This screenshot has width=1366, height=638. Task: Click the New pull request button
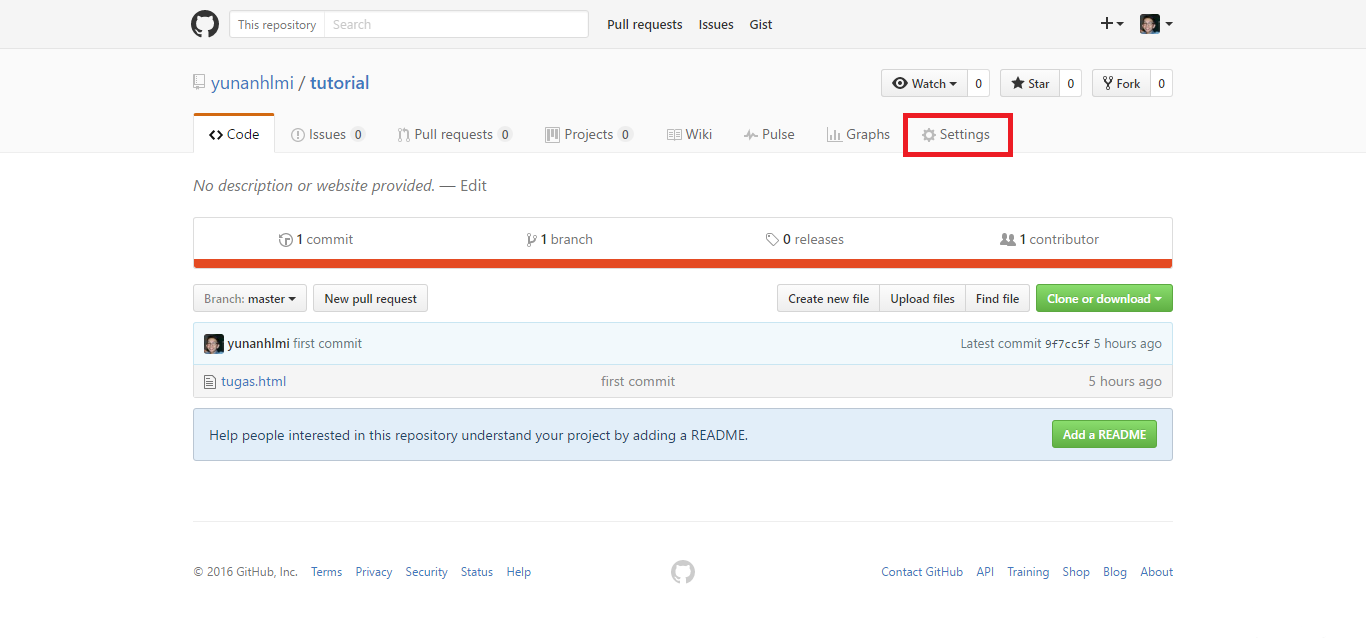[370, 298]
